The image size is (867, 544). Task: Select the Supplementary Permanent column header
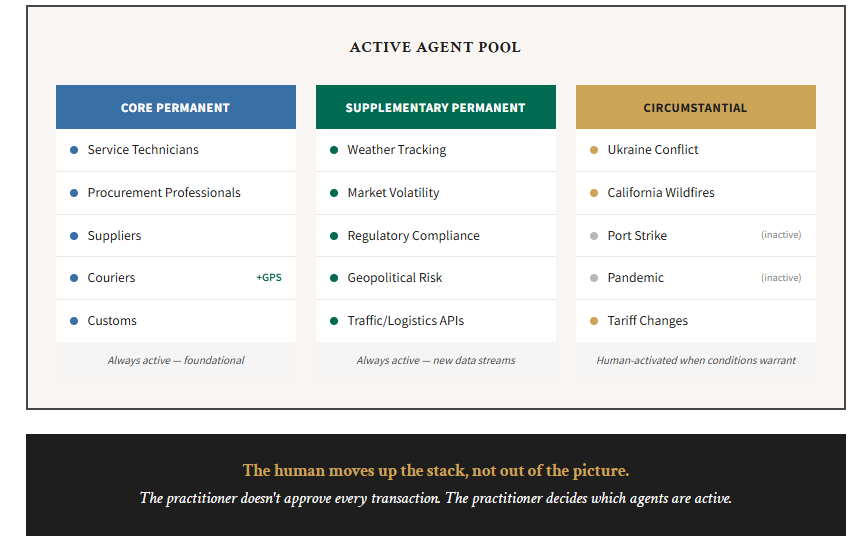(436, 107)
